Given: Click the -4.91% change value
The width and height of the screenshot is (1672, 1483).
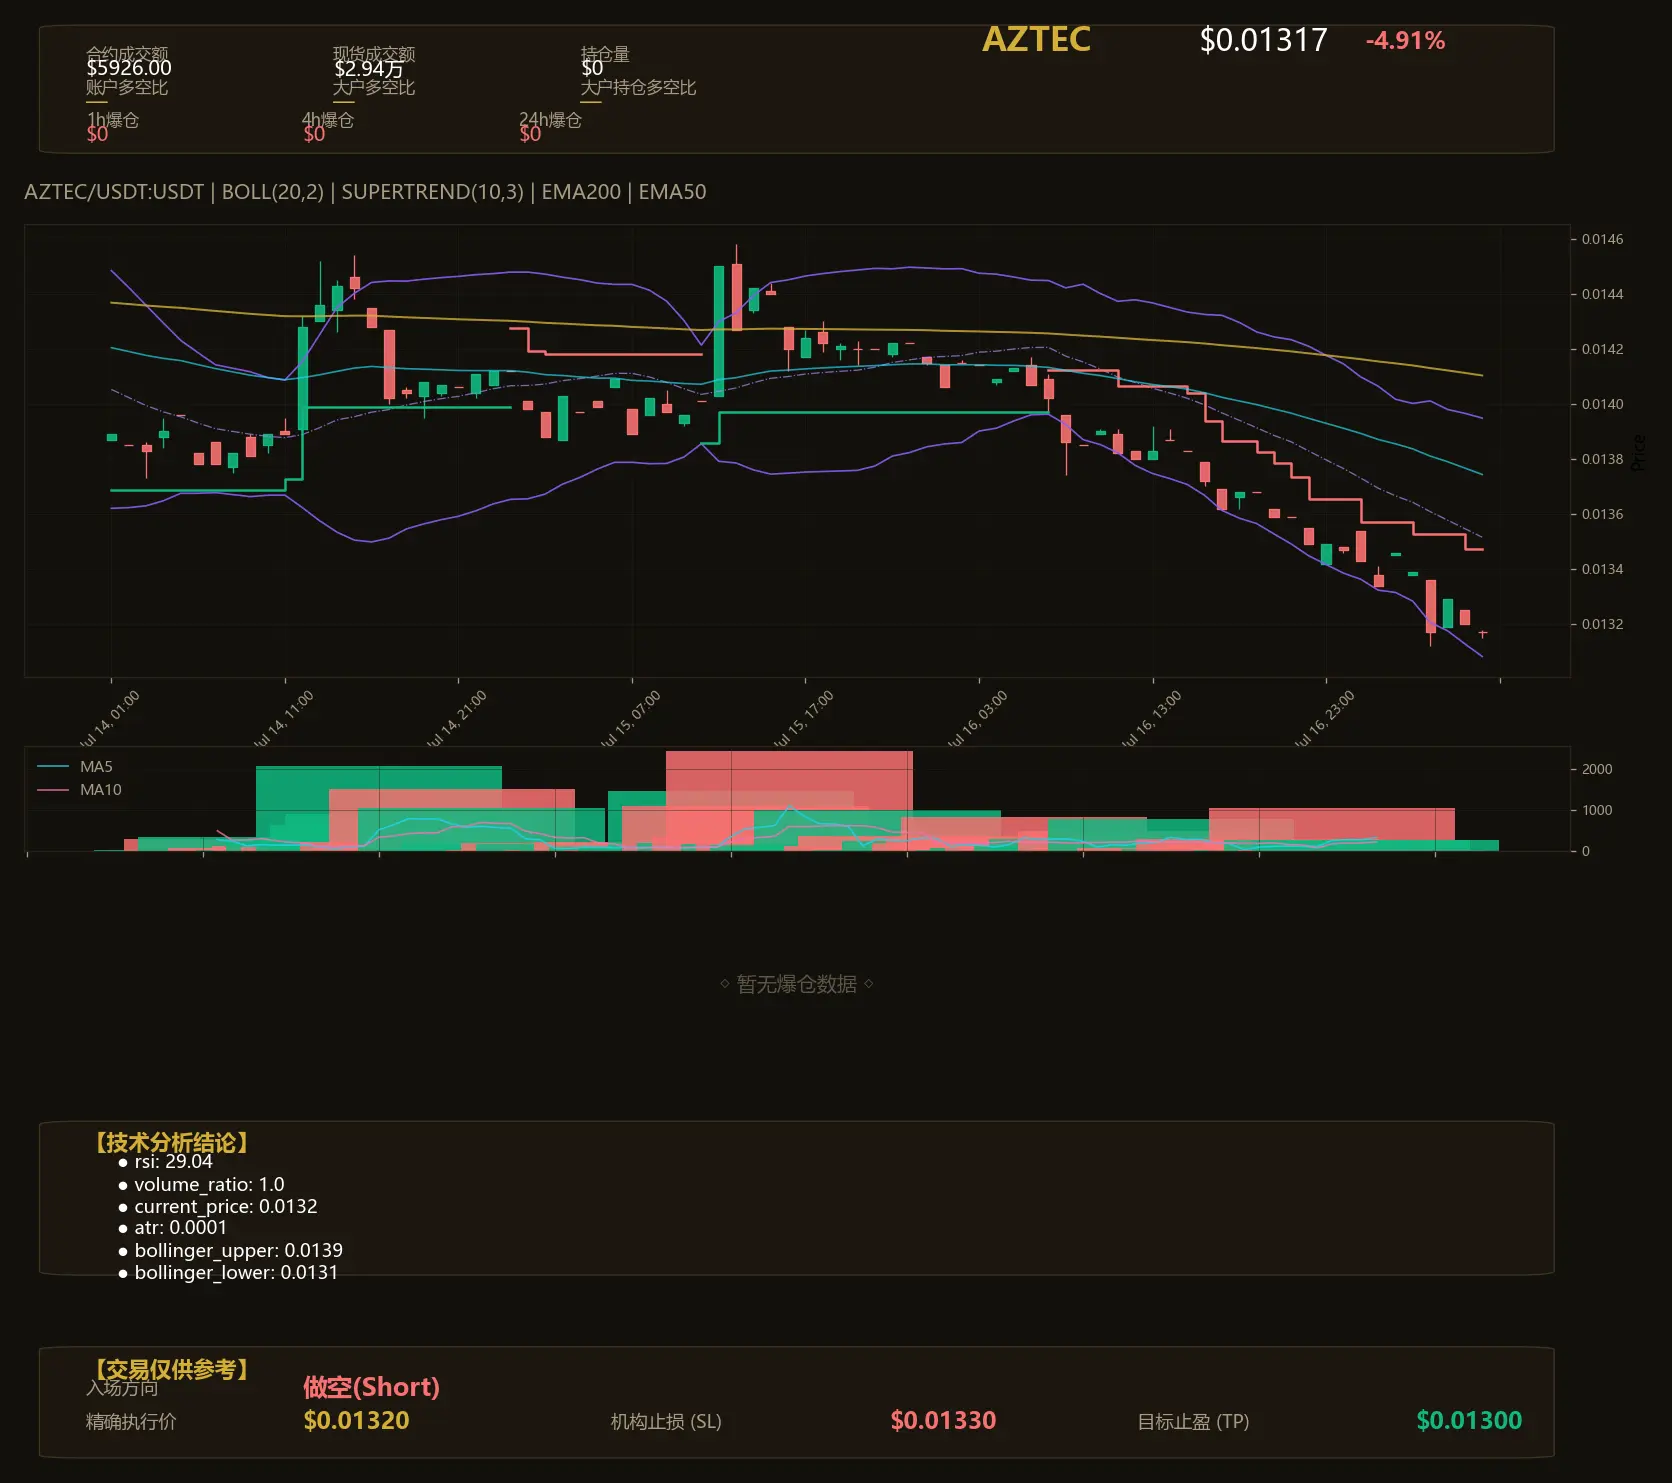Looking at the screenshot, I should click(x=1405, y=41).
